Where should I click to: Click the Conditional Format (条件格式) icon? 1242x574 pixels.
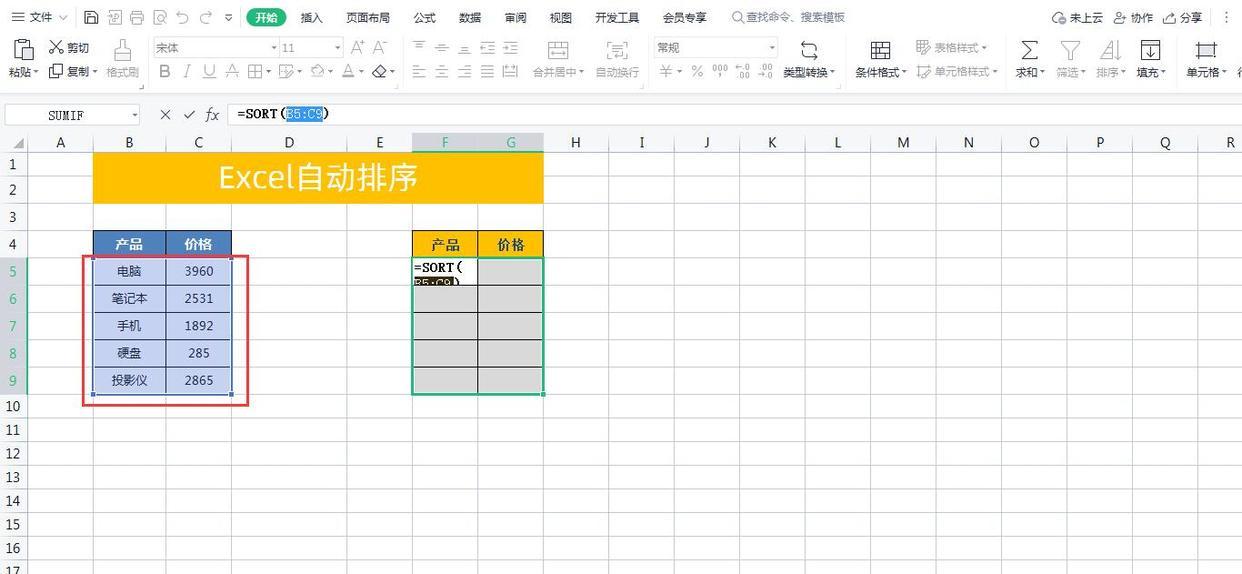(880, 50)
